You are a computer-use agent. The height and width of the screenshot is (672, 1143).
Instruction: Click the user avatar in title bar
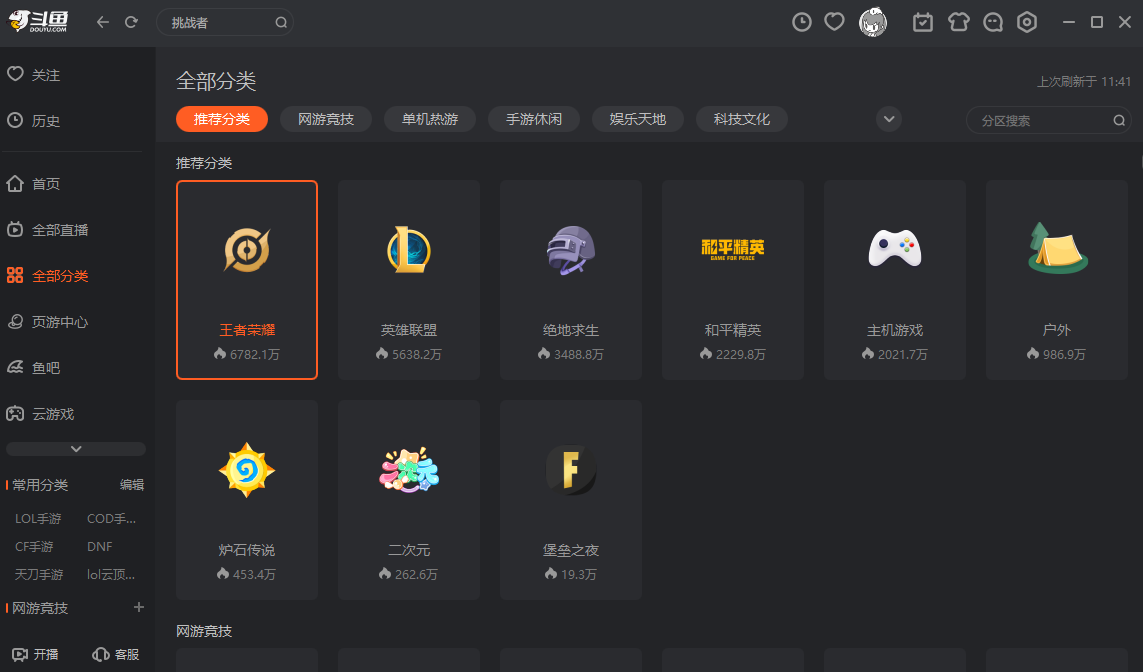pyautogui.click(x=872, y=21)
